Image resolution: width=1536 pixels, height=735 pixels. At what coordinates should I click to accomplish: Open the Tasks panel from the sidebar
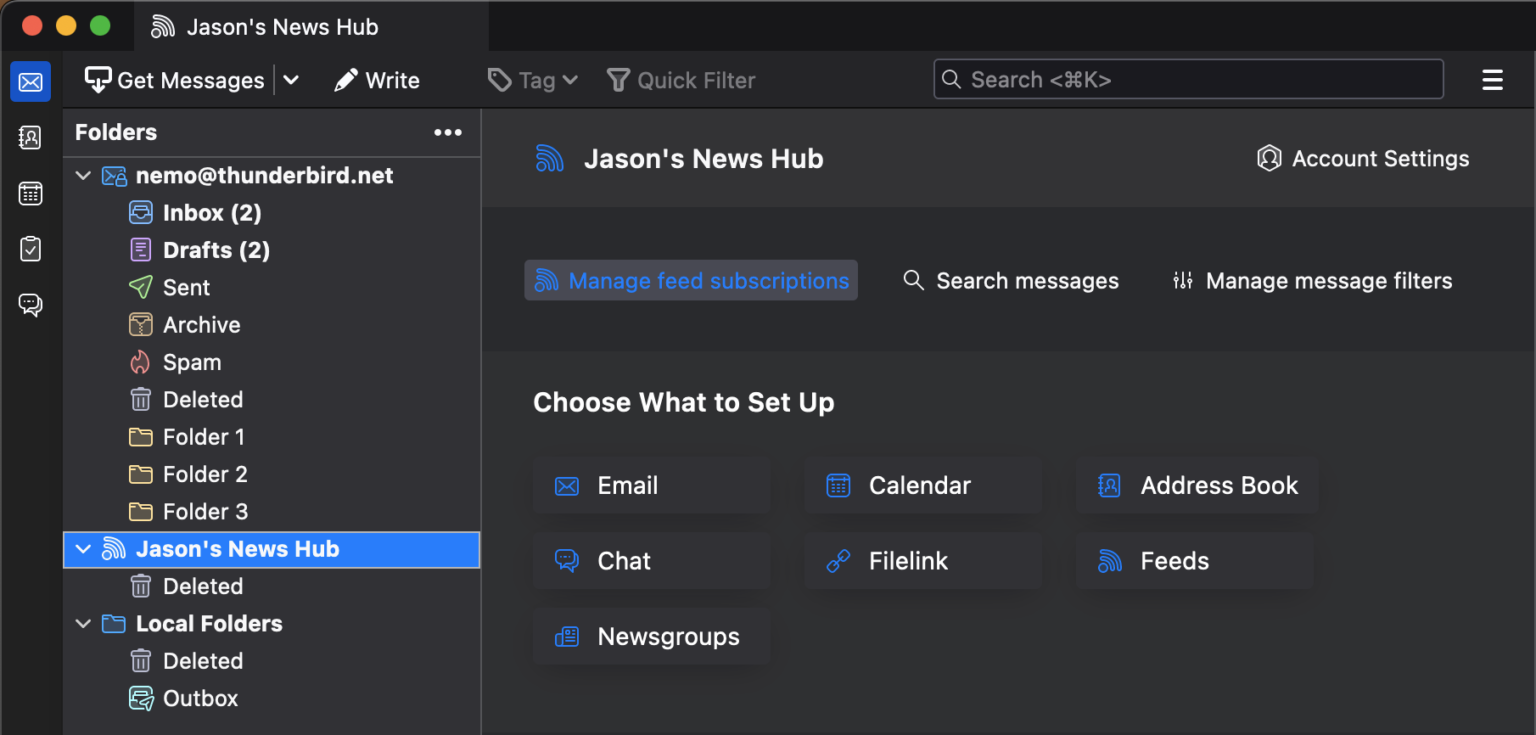point(30,249)
